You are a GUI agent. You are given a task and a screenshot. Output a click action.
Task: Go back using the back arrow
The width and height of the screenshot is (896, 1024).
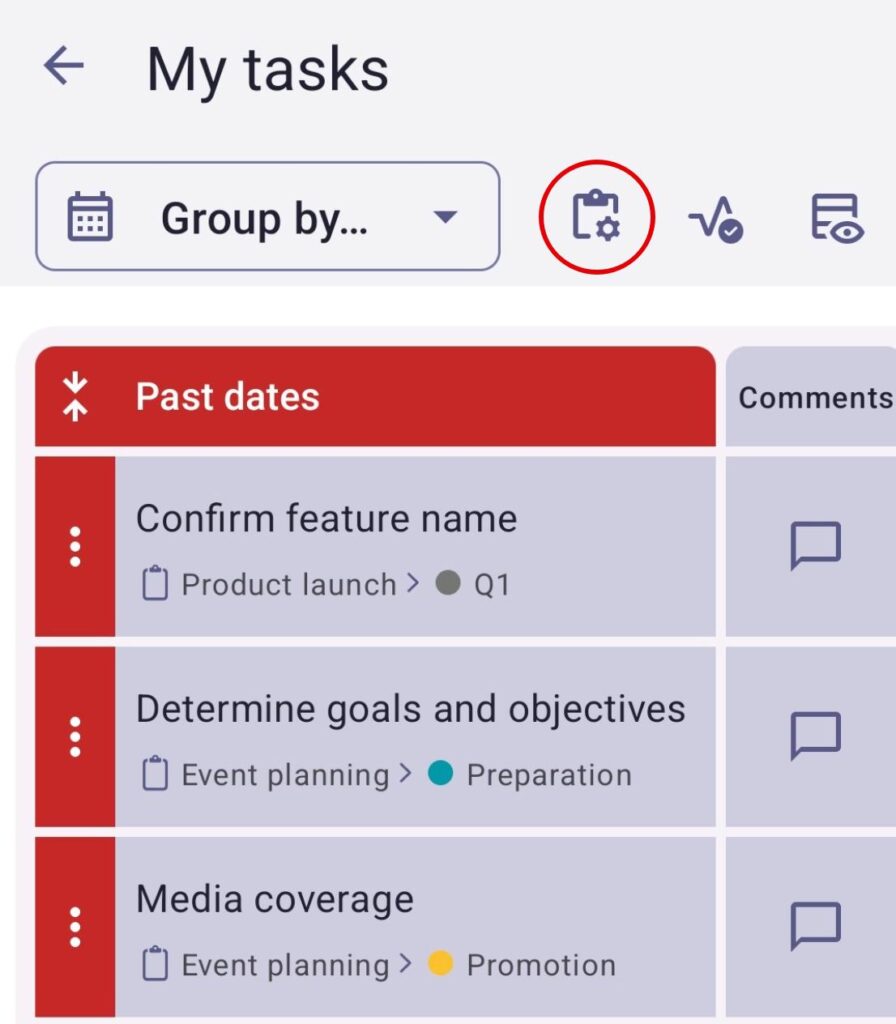64,67
